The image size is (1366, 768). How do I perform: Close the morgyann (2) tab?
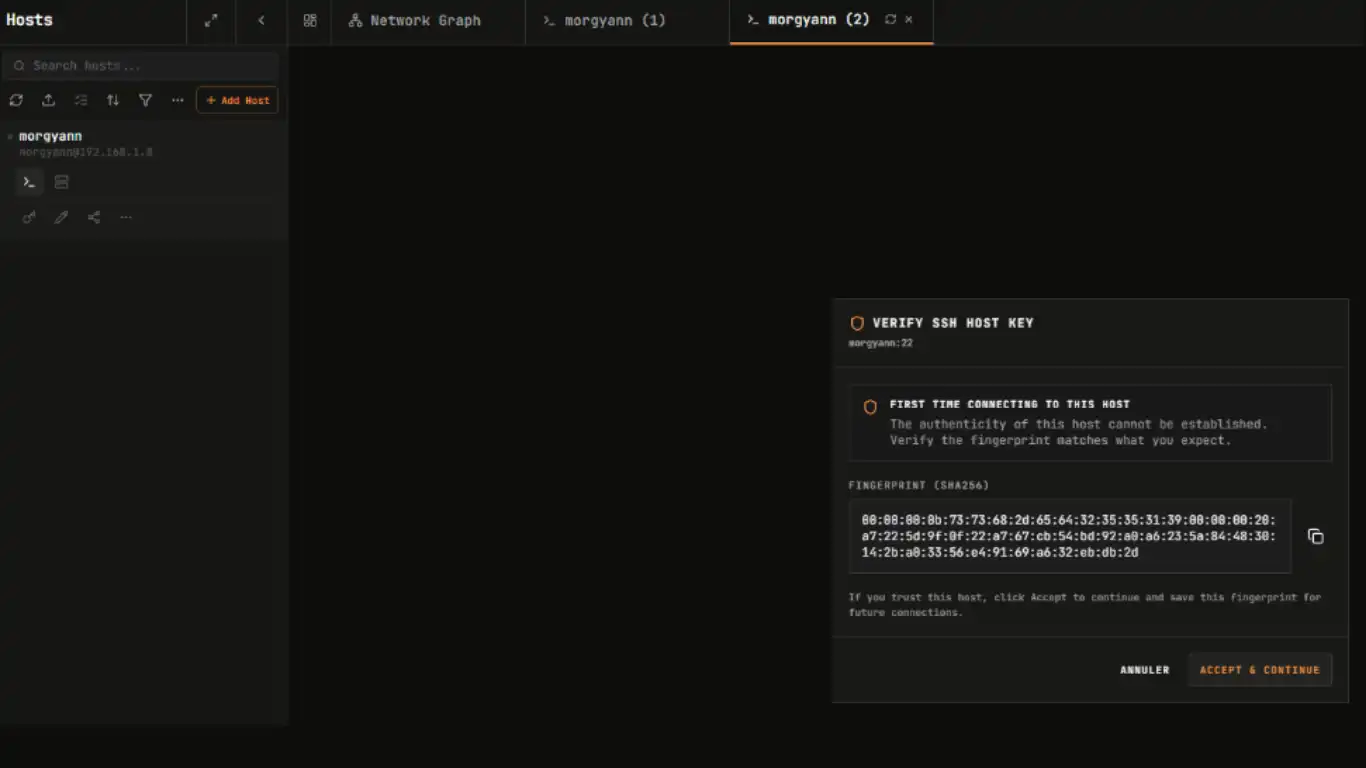(x=909, y=20)
